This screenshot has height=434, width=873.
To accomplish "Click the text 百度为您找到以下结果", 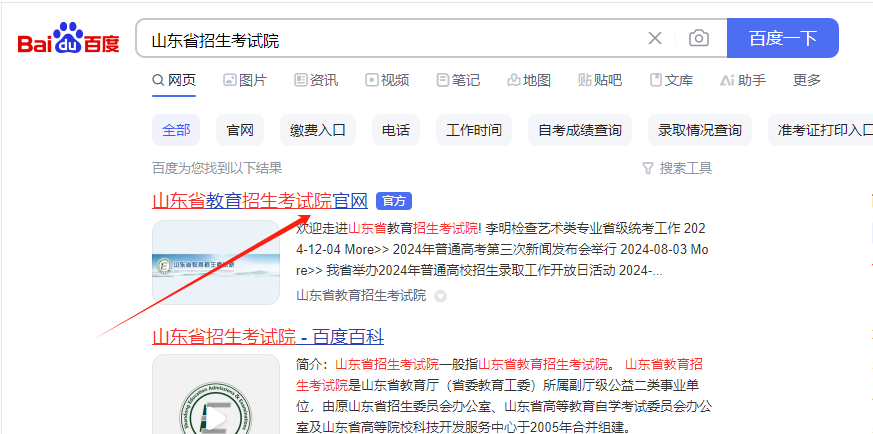I will pos(217,168).
